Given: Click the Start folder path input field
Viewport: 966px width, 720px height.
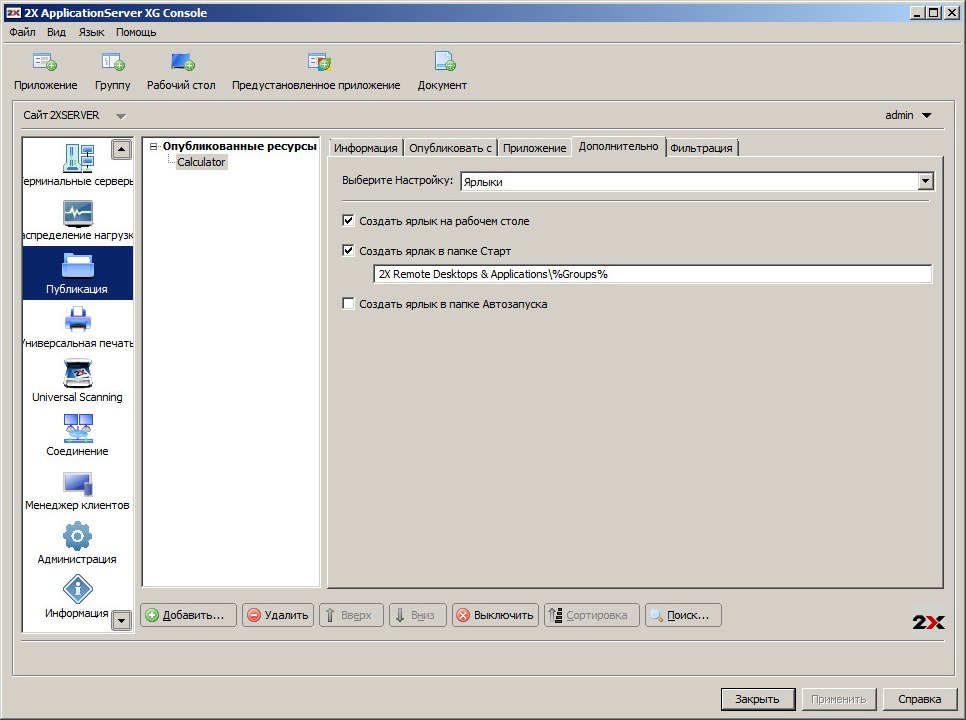Looking at the screenshot, I should pos(652,274).
